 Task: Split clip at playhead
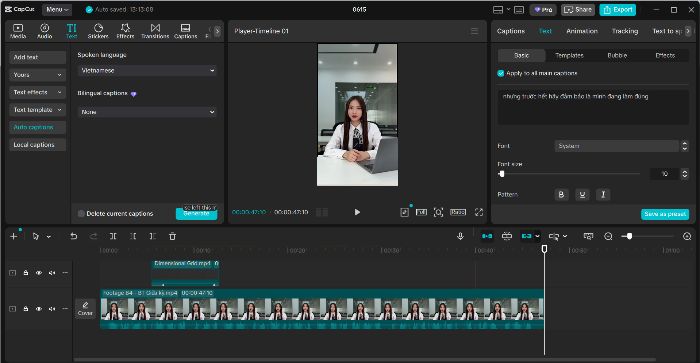[x=113, y=236]
